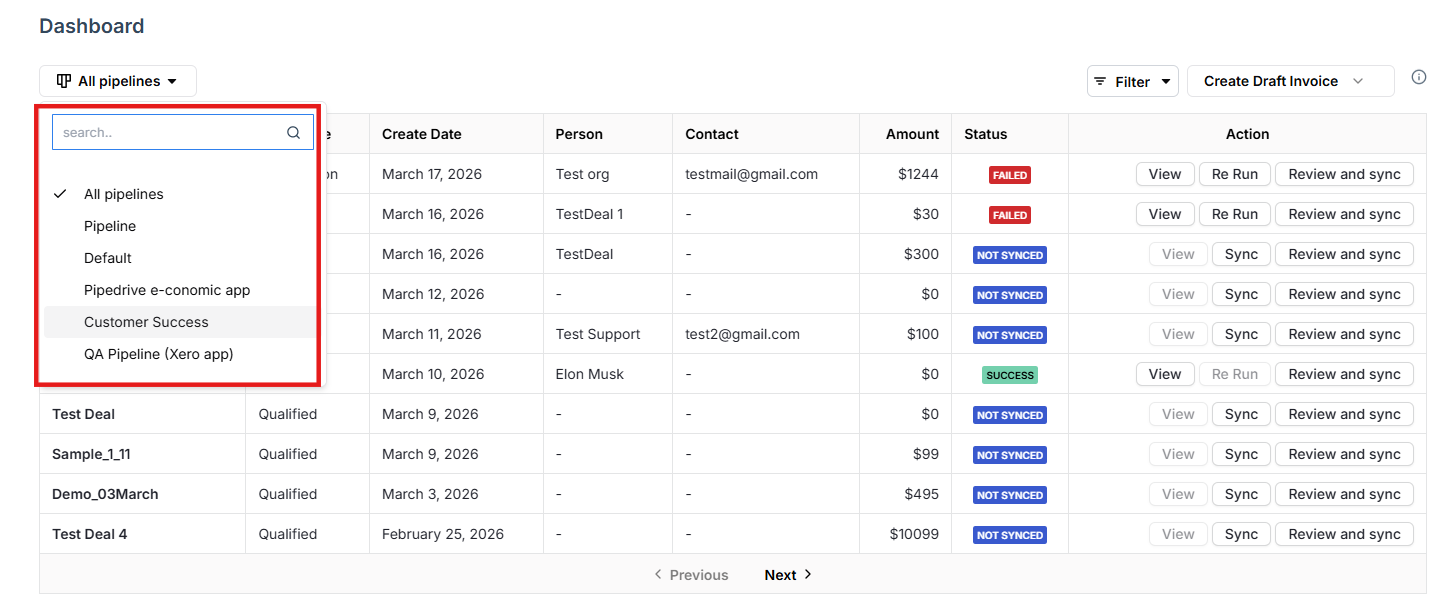Click the info icon beside Create Draft Invoice
The width and height of the screenshot is (1453, 595).
pyautogui.click(x=1419, y=76)
